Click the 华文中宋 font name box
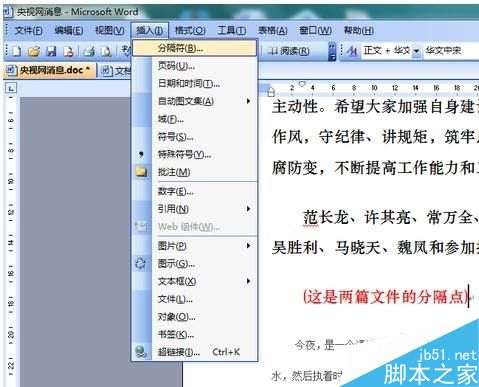The height and width of the screenshot is (387, 479). pos(451,51)
